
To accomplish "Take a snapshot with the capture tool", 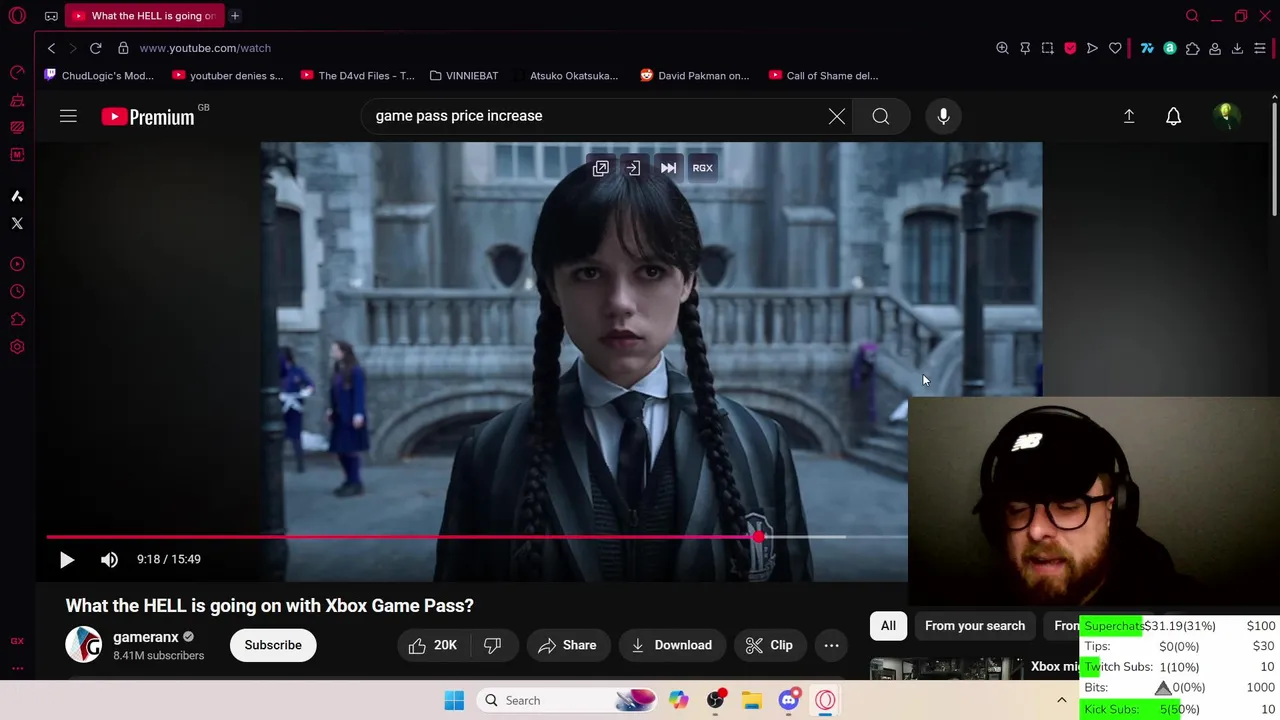I will (x=1047, y=48).
